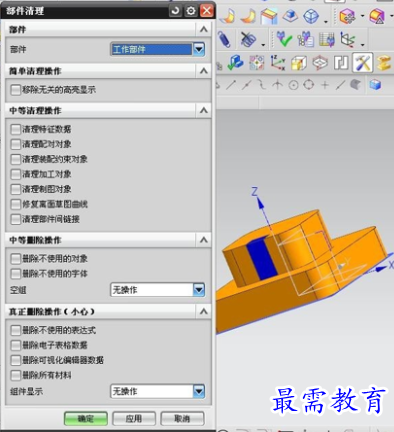Check 清理加工对象 checkbox
394x432 pixels.
click(x=15, y=174)
